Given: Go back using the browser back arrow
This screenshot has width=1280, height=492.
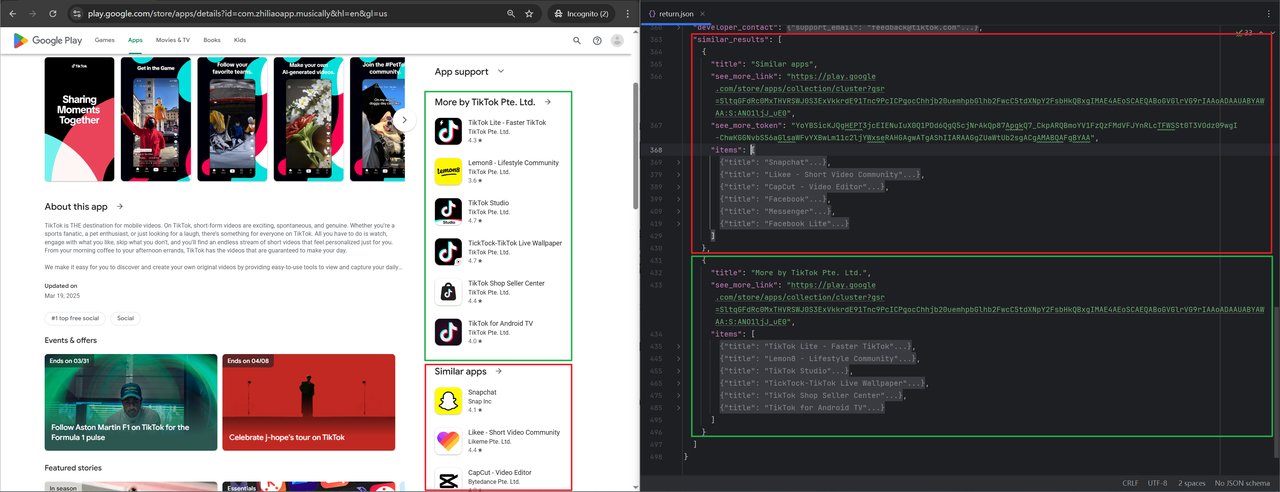Looking at the screenshot, I should [12, 14].
